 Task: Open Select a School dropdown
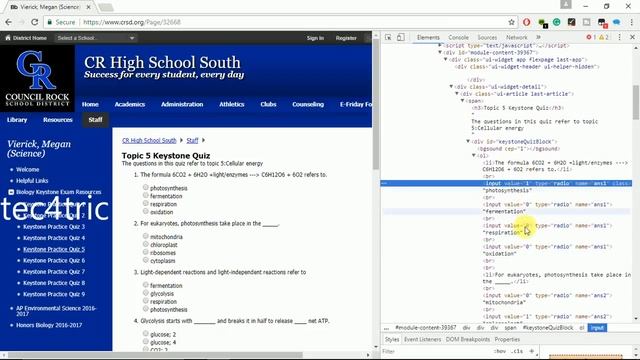[x=96, y=38]
